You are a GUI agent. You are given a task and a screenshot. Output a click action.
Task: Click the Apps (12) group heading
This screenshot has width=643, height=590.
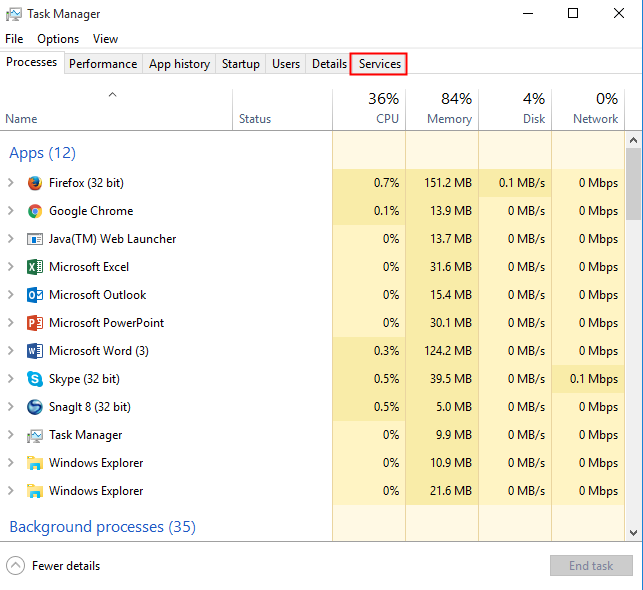[x=43, y=153]
